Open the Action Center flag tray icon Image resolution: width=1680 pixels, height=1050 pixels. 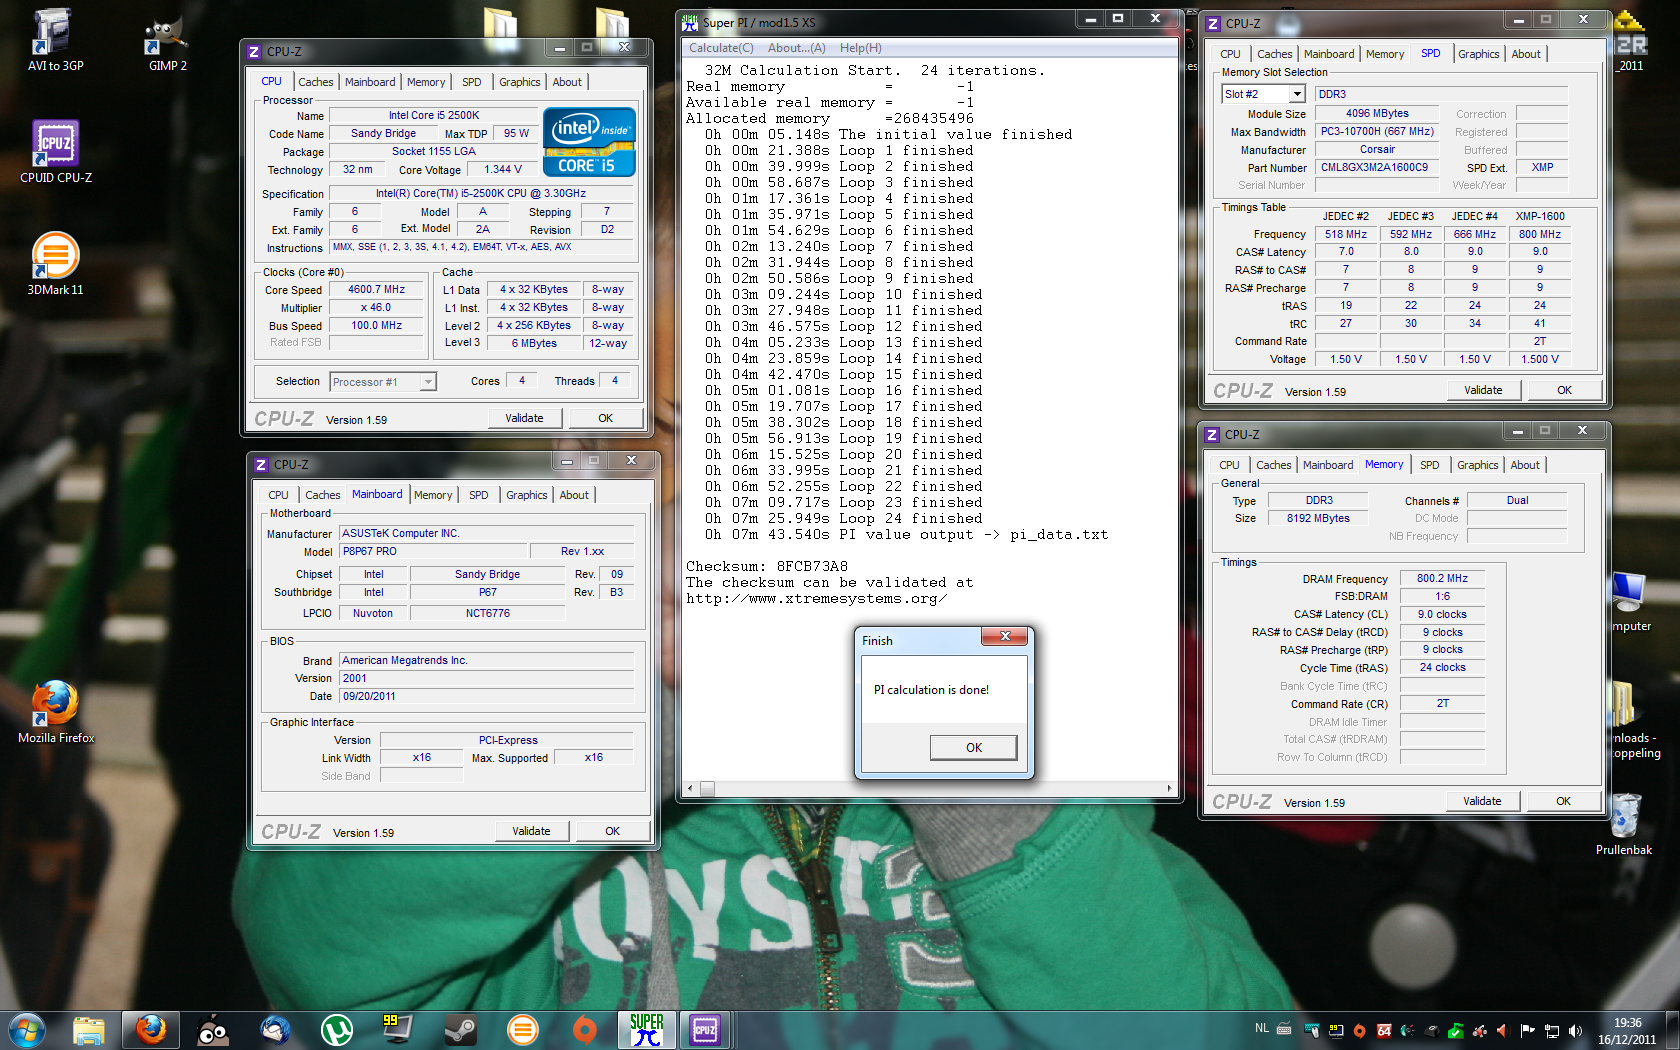click(1527, 1030)
